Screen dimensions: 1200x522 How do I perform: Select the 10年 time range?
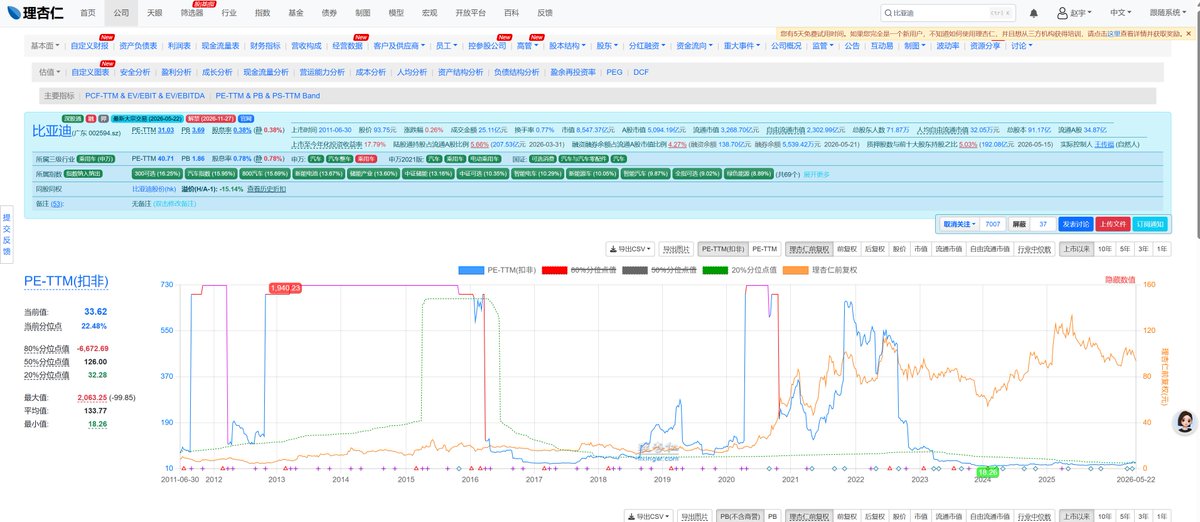(x=1104, y=249)
